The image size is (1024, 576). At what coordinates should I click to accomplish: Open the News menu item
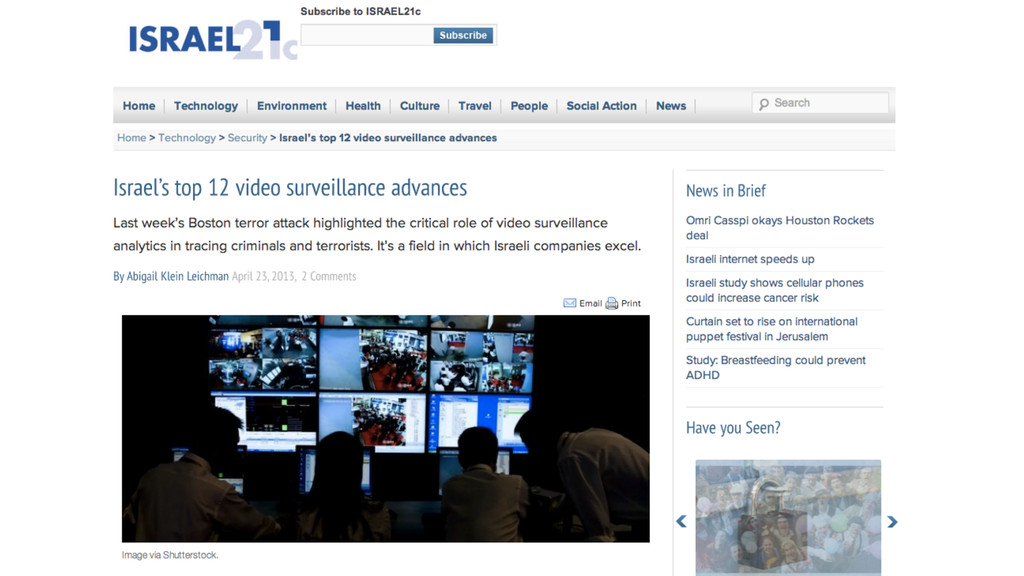(671, 106)
